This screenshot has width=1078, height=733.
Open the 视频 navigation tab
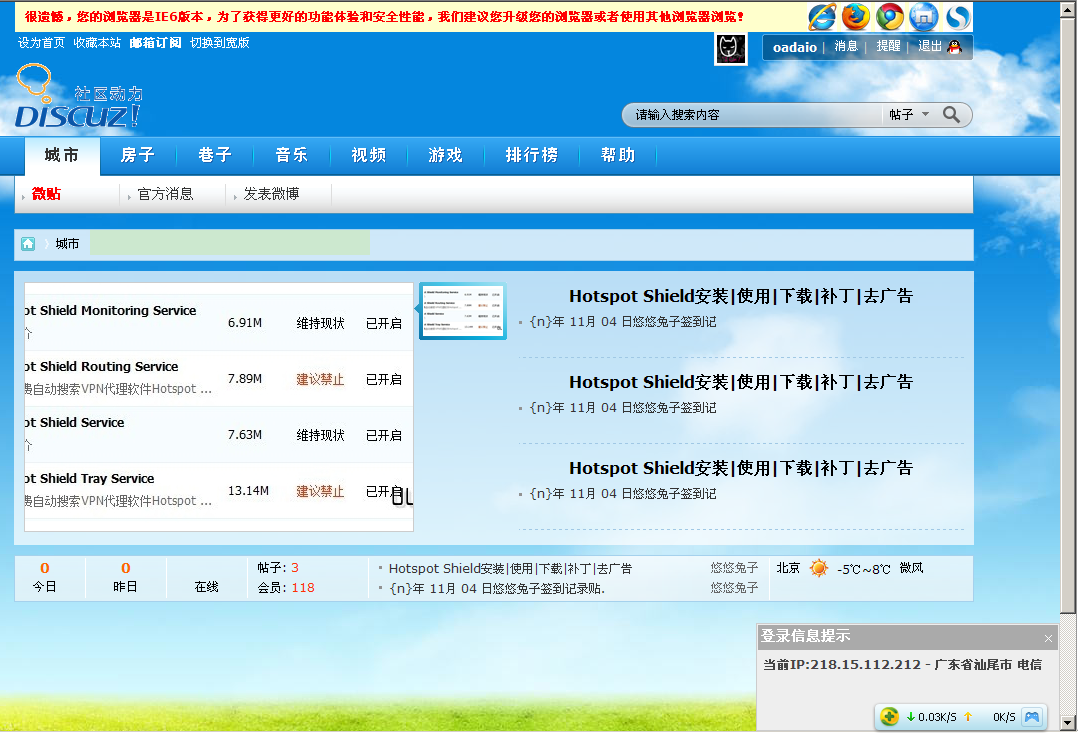(368, 155)
